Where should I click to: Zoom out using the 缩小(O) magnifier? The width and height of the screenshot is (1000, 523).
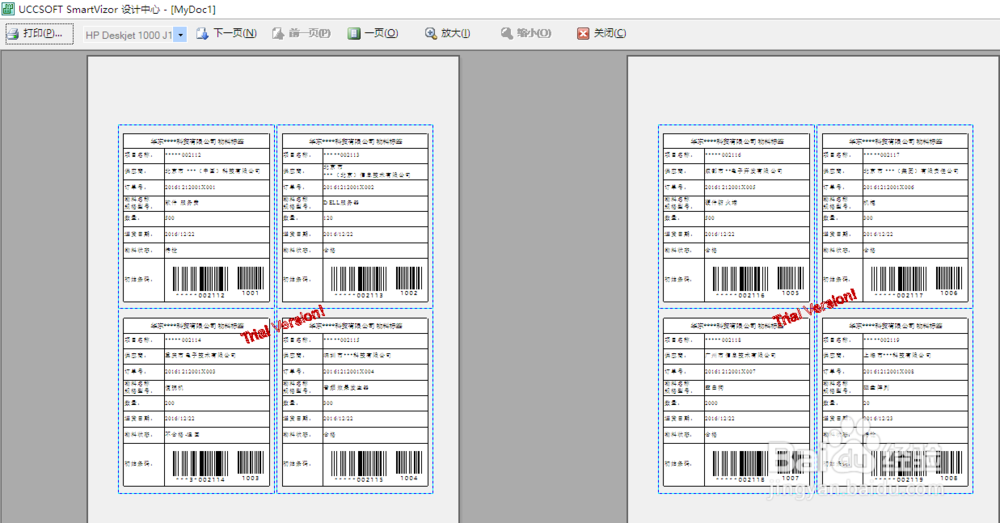526,33
